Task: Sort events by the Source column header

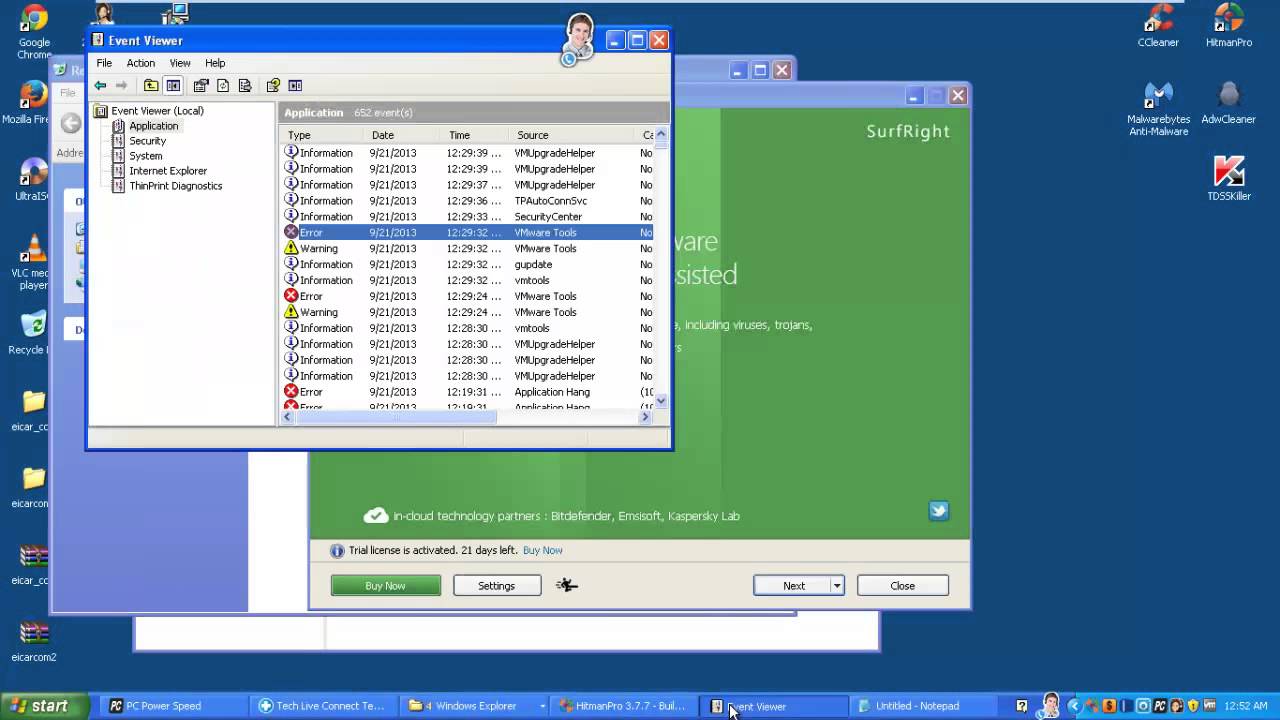Action: (x=573, y=135)
